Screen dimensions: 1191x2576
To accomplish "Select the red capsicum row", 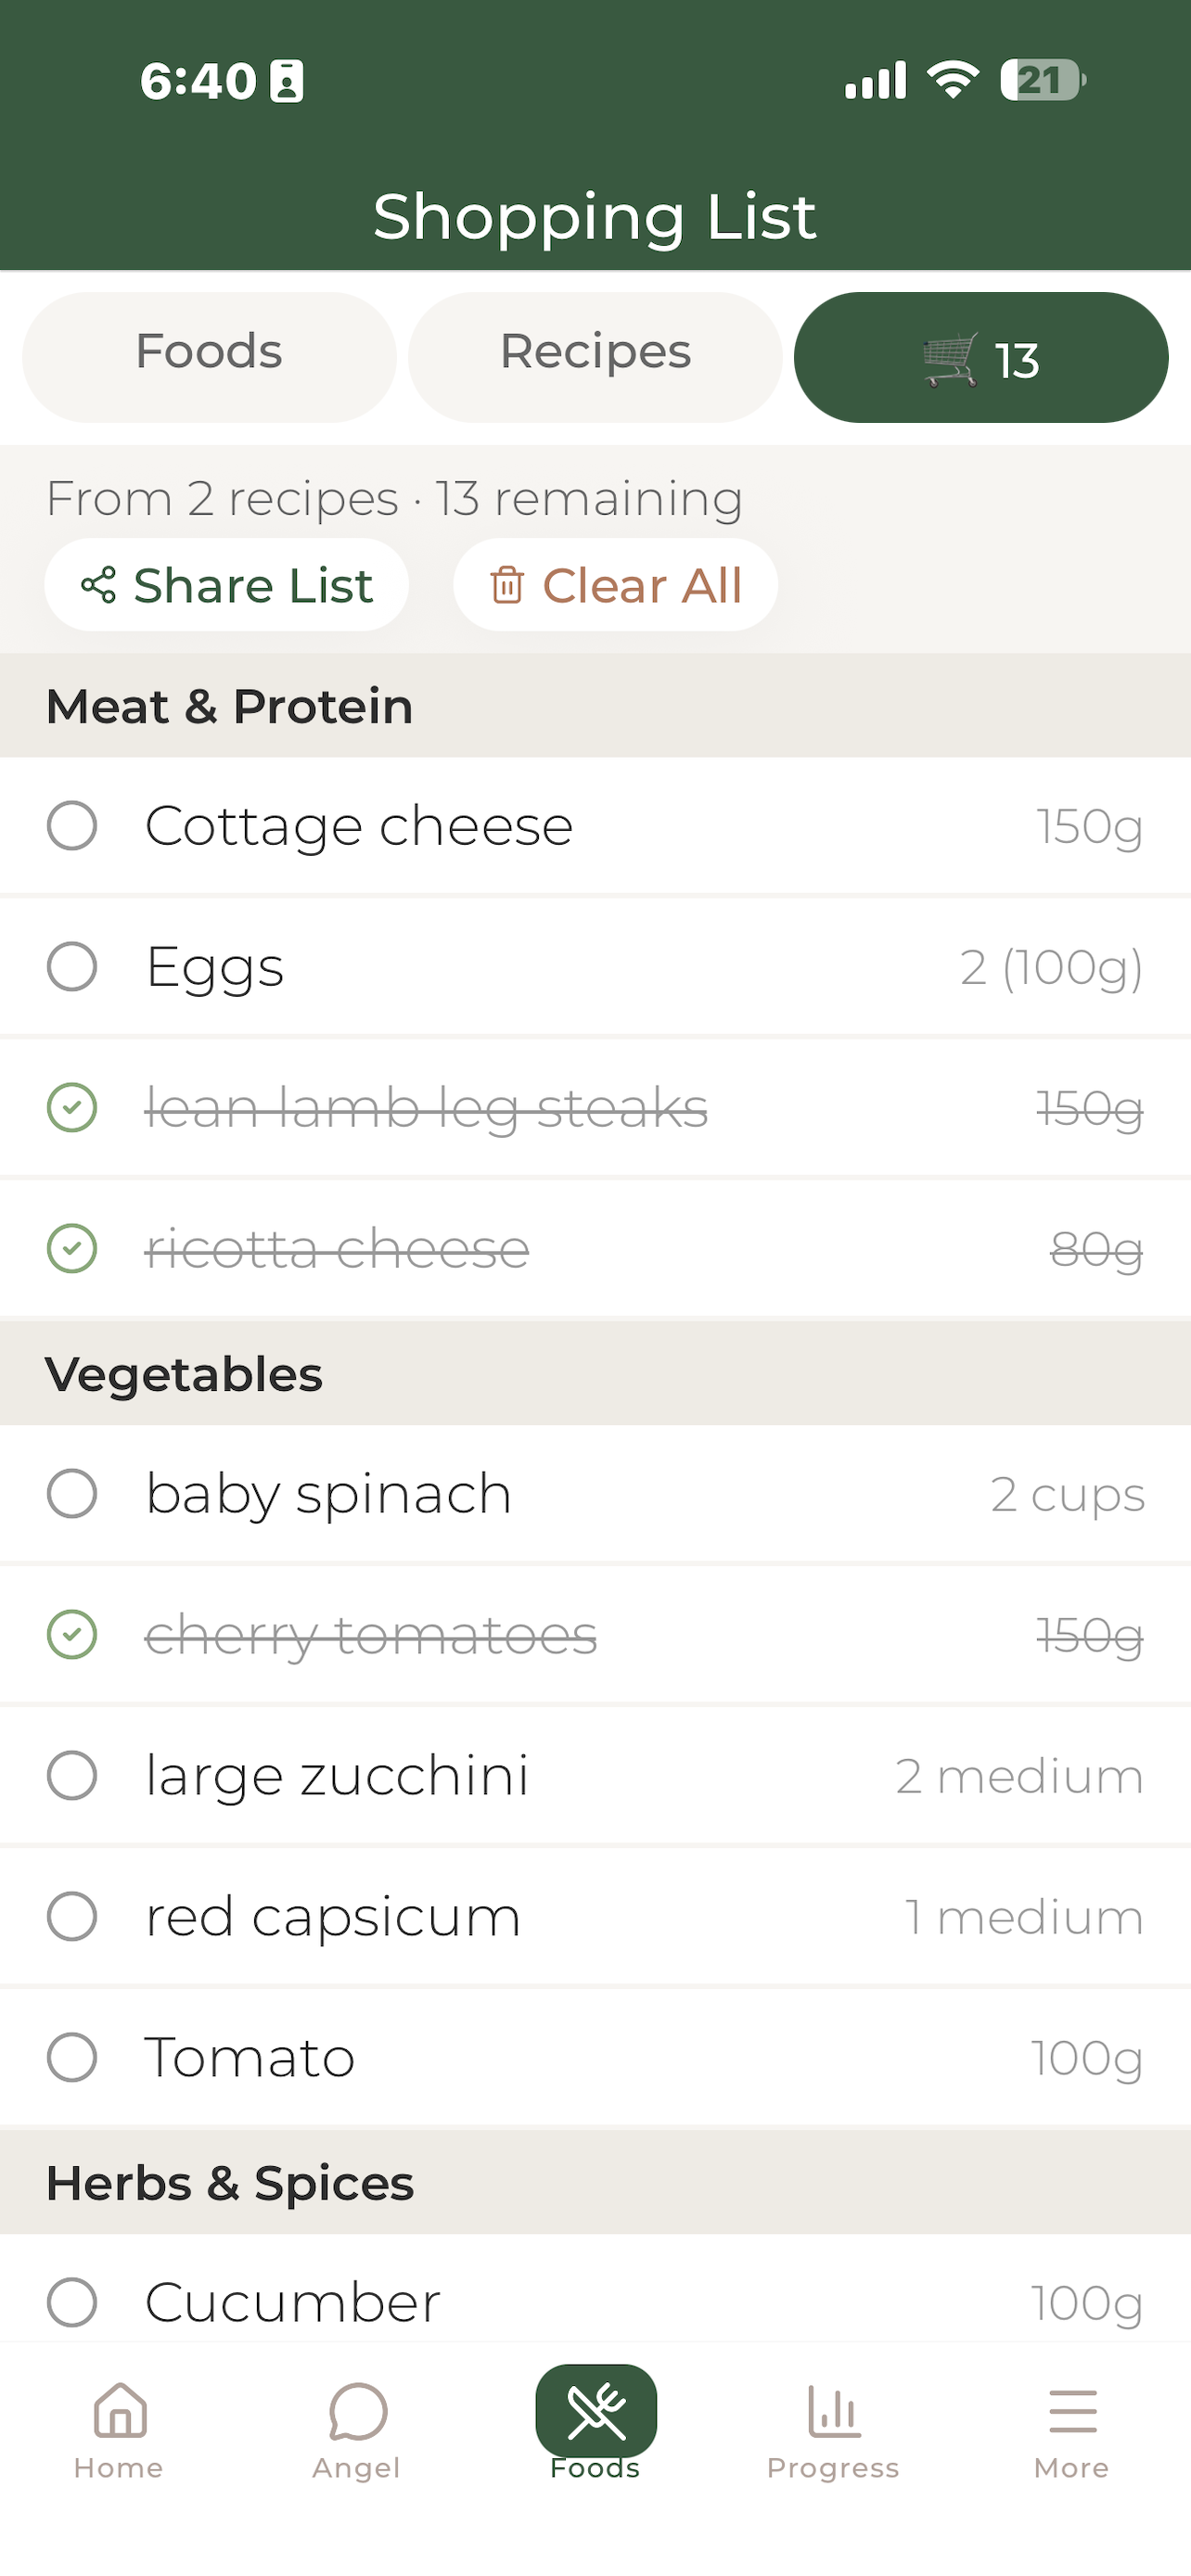I will 595,1917.
